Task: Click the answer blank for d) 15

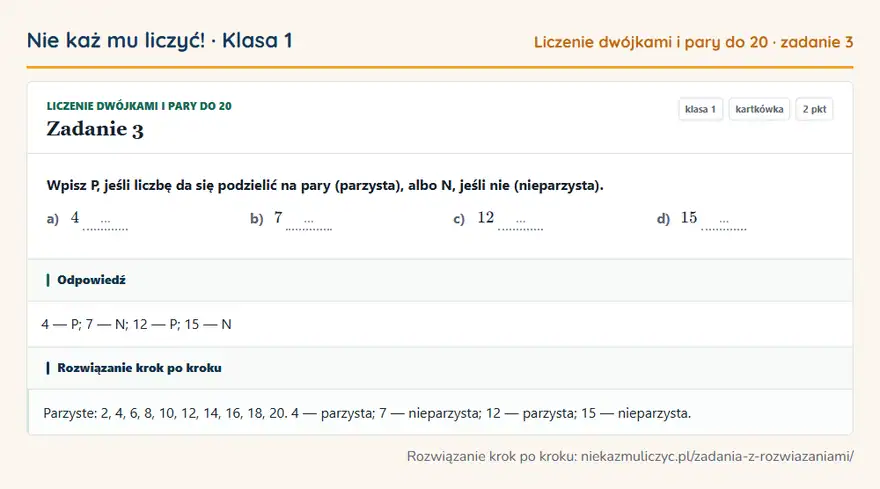Action: (724, 222)
